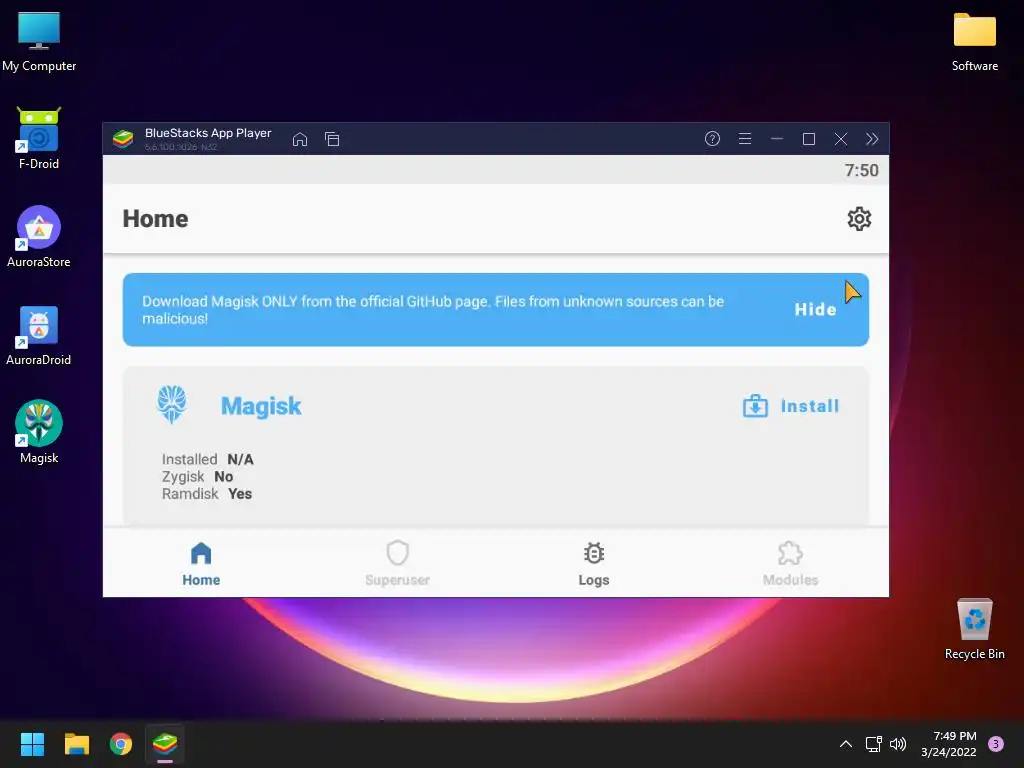Screen dimensions: 1024x768
Task: Open volume speaker tray icon
Action: coord(898,744)
